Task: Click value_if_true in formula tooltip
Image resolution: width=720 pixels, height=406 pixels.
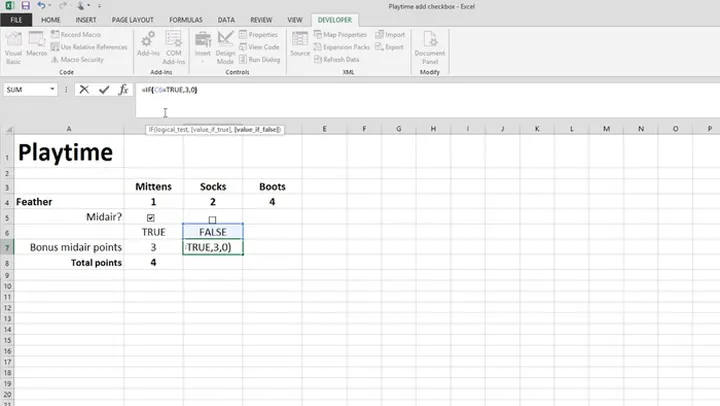Action: pos(211,130)
